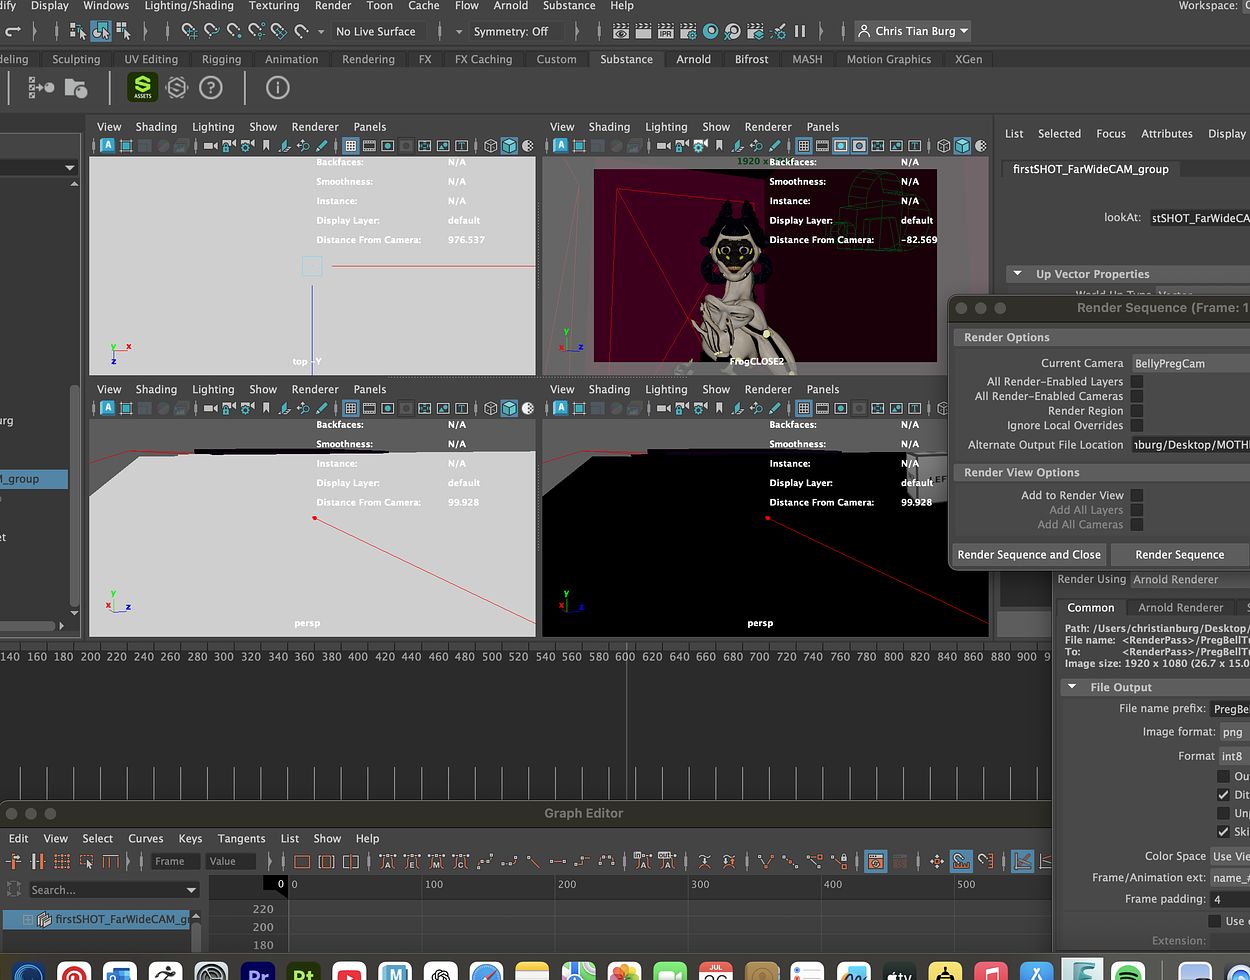Open the Chris Tian Burg account dropdown
The width and height of the screenshot is (1250, 980).
coord(914,32)
